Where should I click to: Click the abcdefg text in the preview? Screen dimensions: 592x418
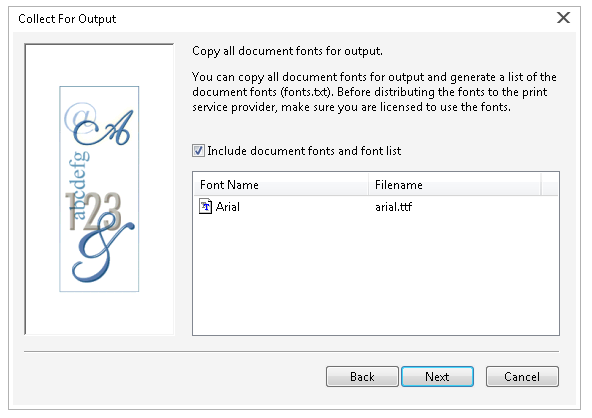[79, 185]
